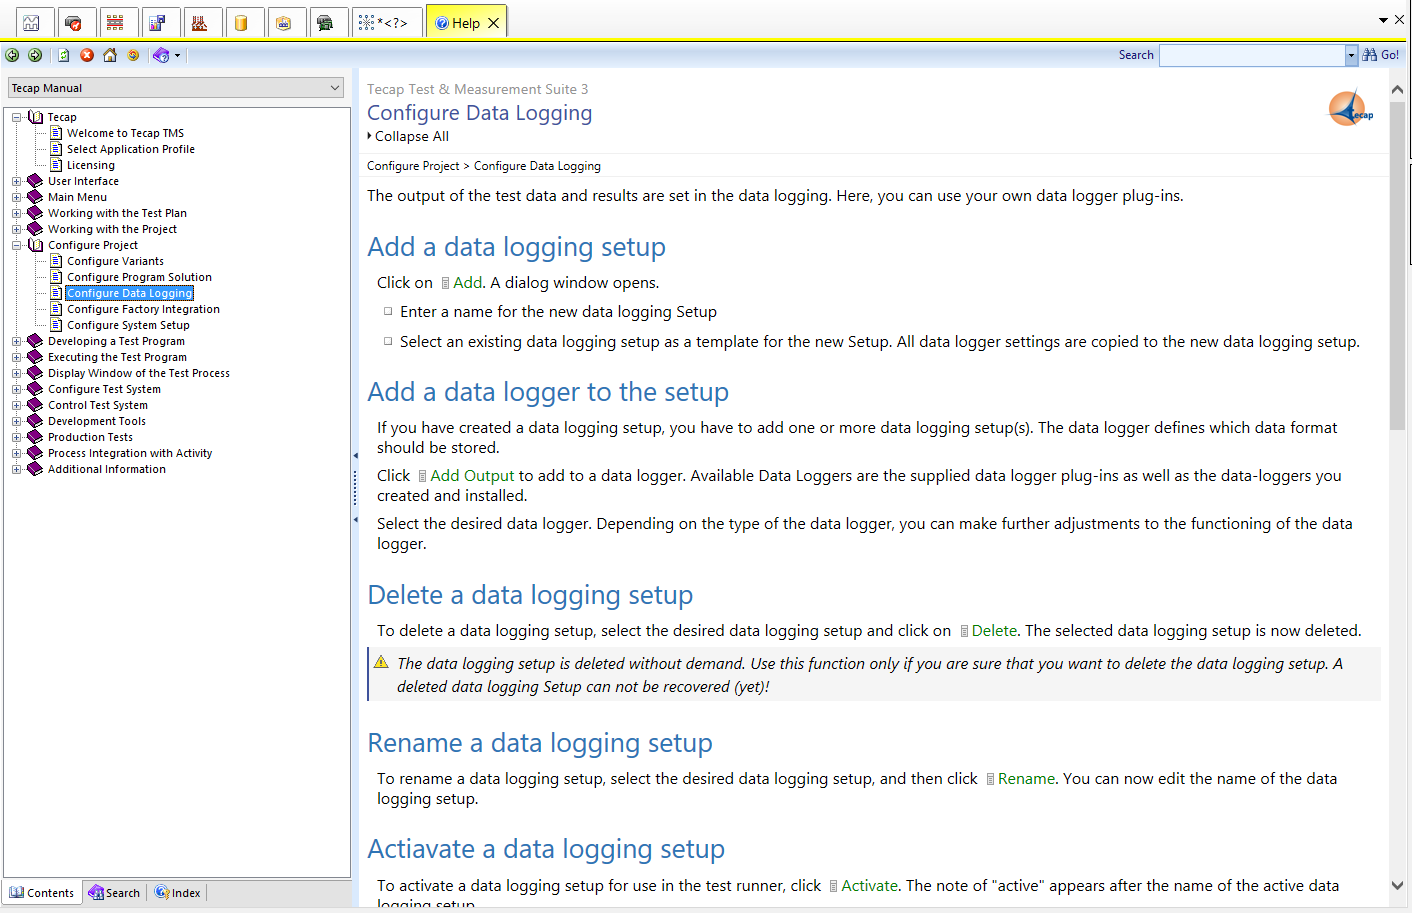
Task: Click the green Add link
Action: [467, 283]
